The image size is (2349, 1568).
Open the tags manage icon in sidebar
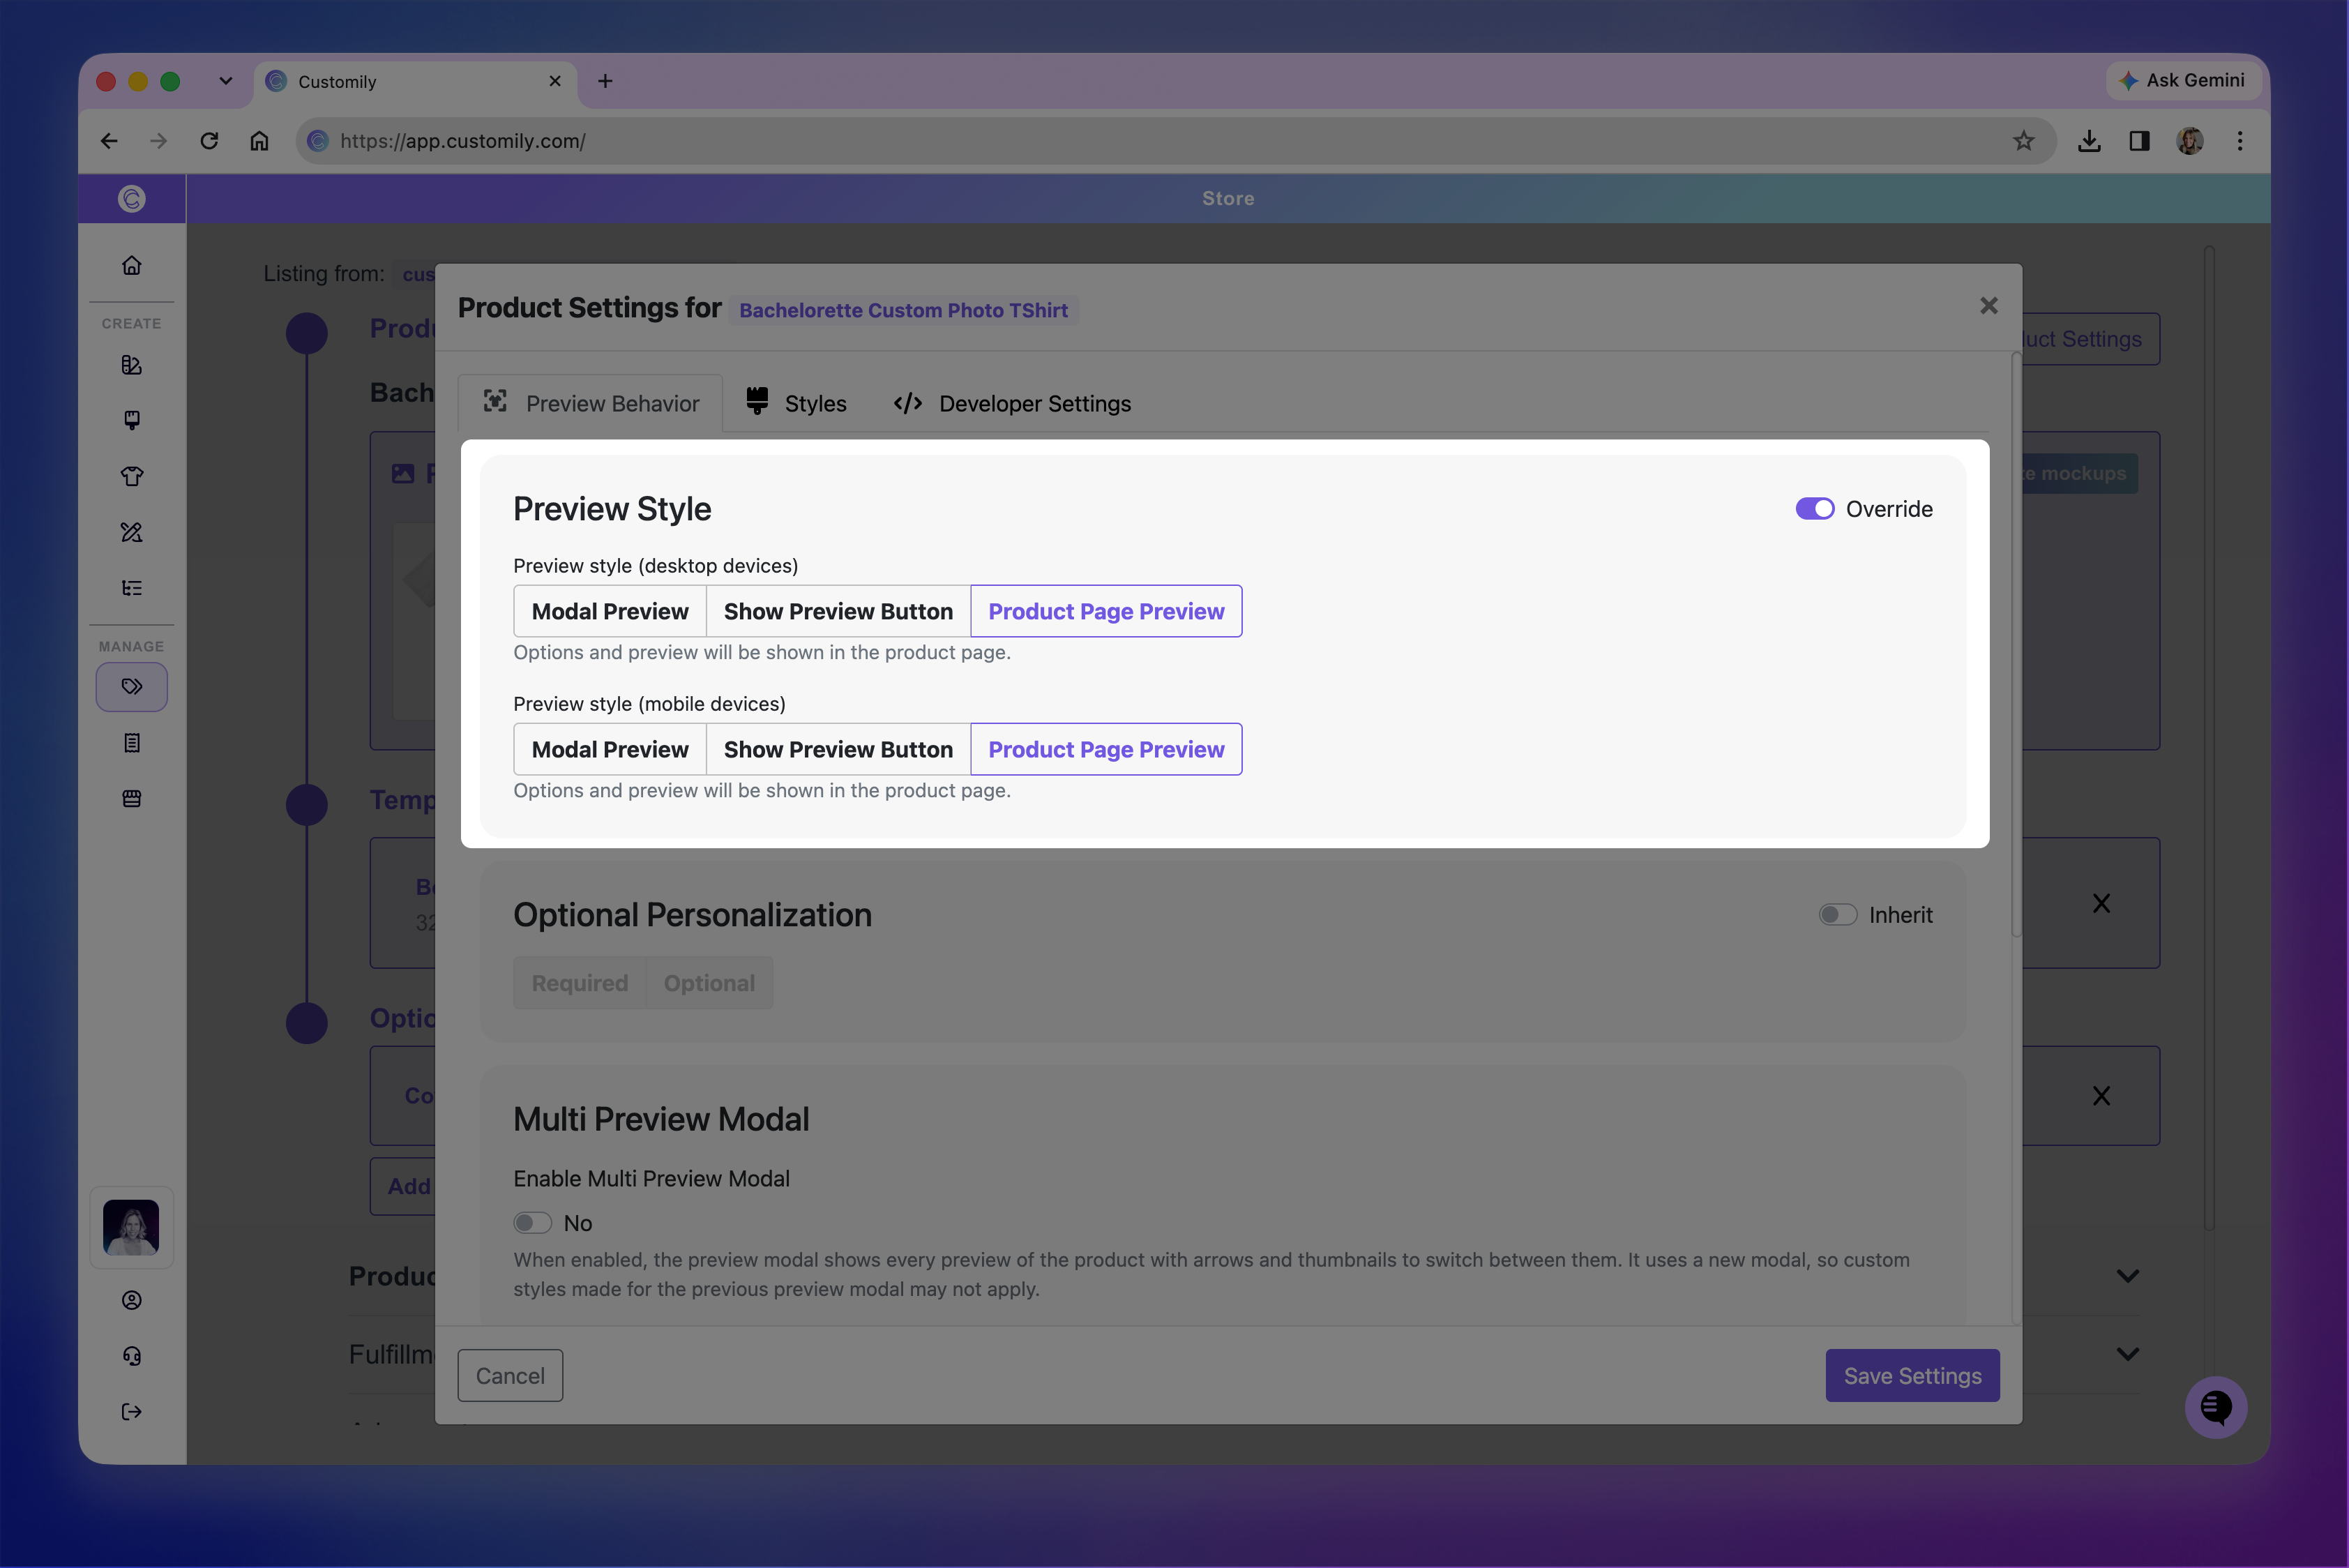131,687
